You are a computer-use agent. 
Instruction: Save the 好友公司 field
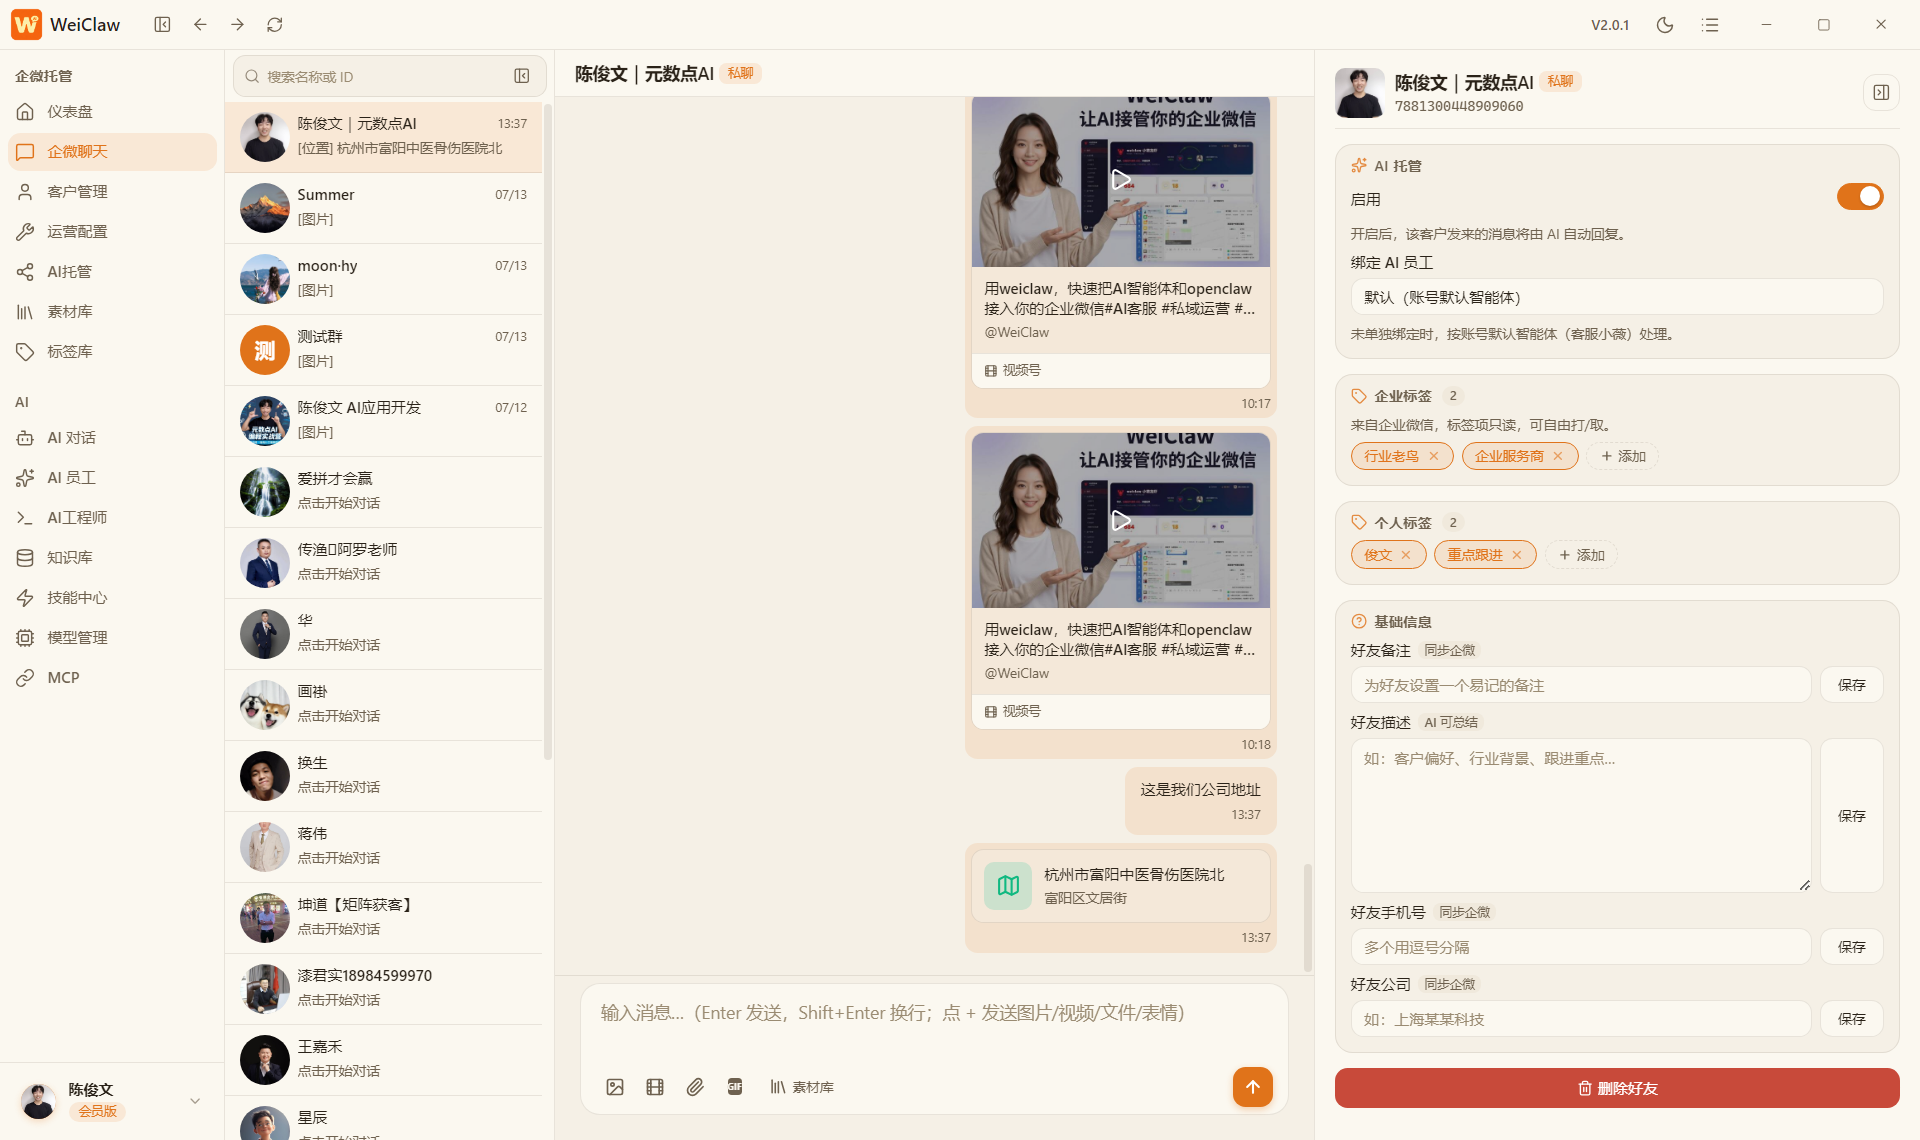[1852, 1019]
